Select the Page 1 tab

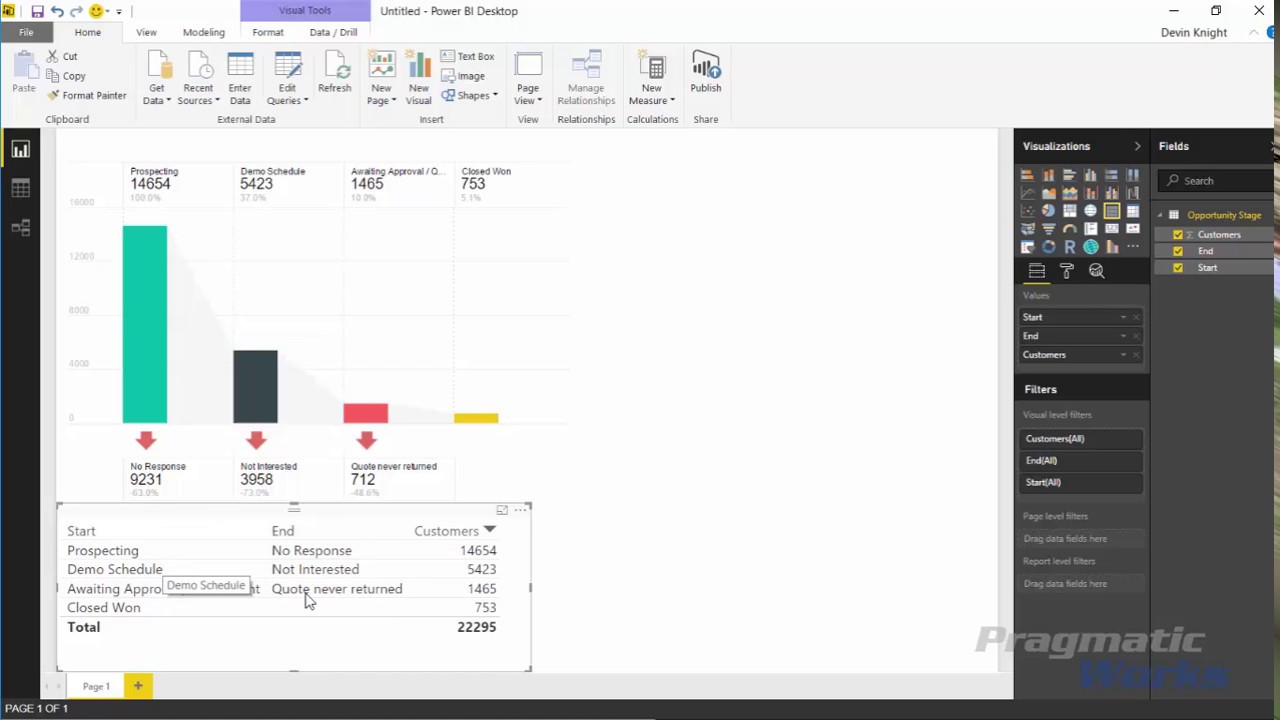tap(96, 686)
